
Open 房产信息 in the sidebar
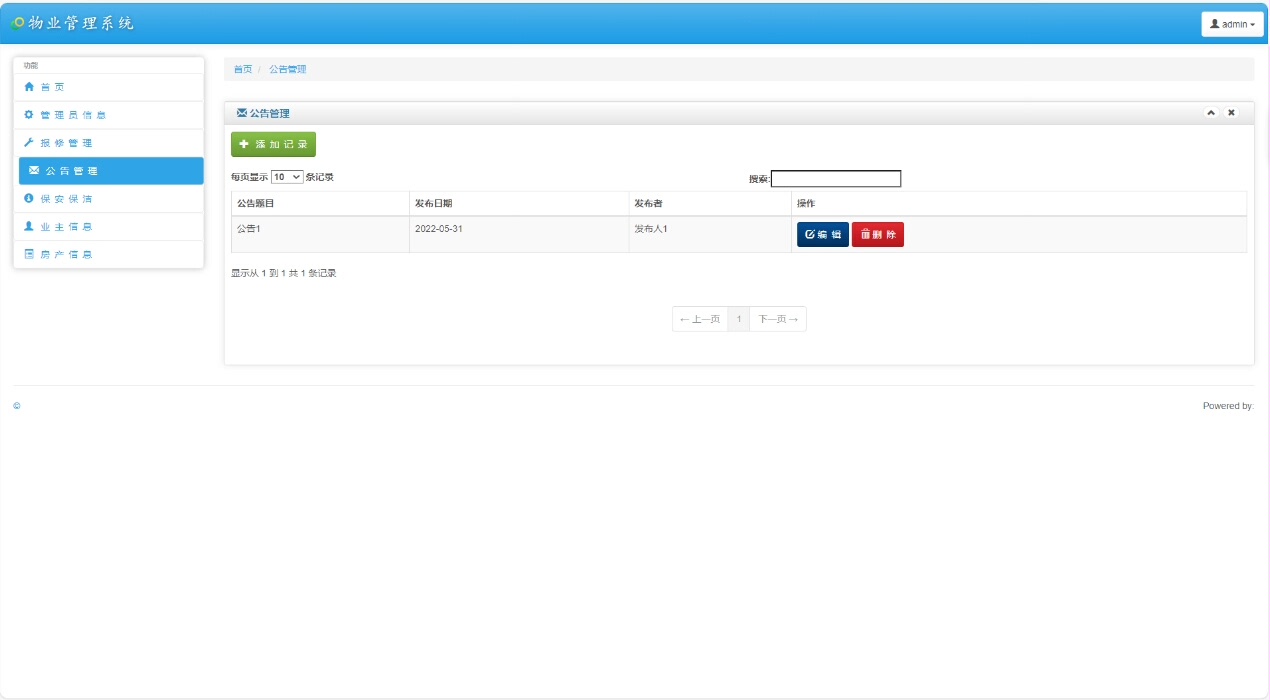tap(108, 255)
